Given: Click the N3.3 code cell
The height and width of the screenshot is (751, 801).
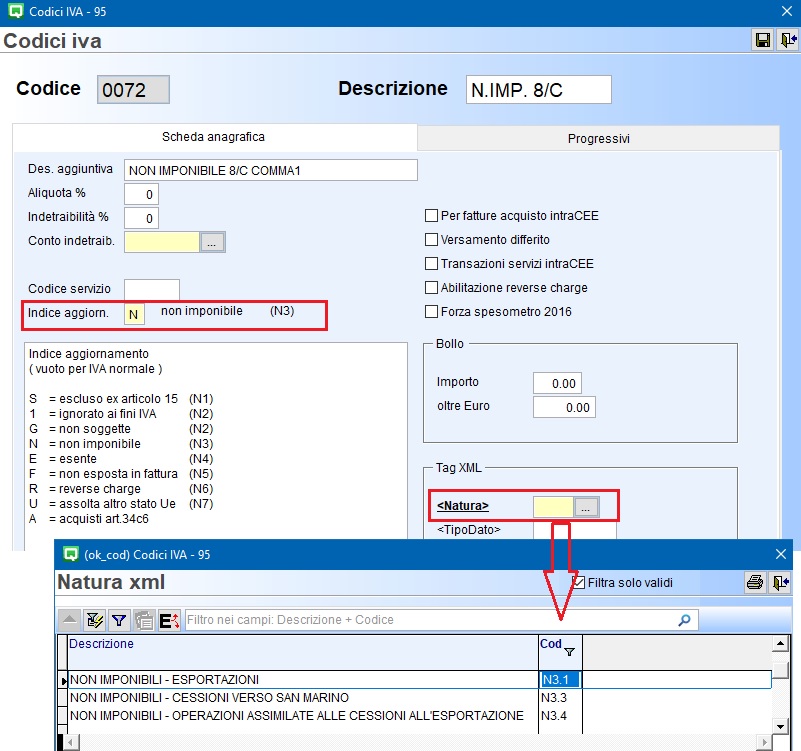Looking at the screenshot, I should pos(560,697).
